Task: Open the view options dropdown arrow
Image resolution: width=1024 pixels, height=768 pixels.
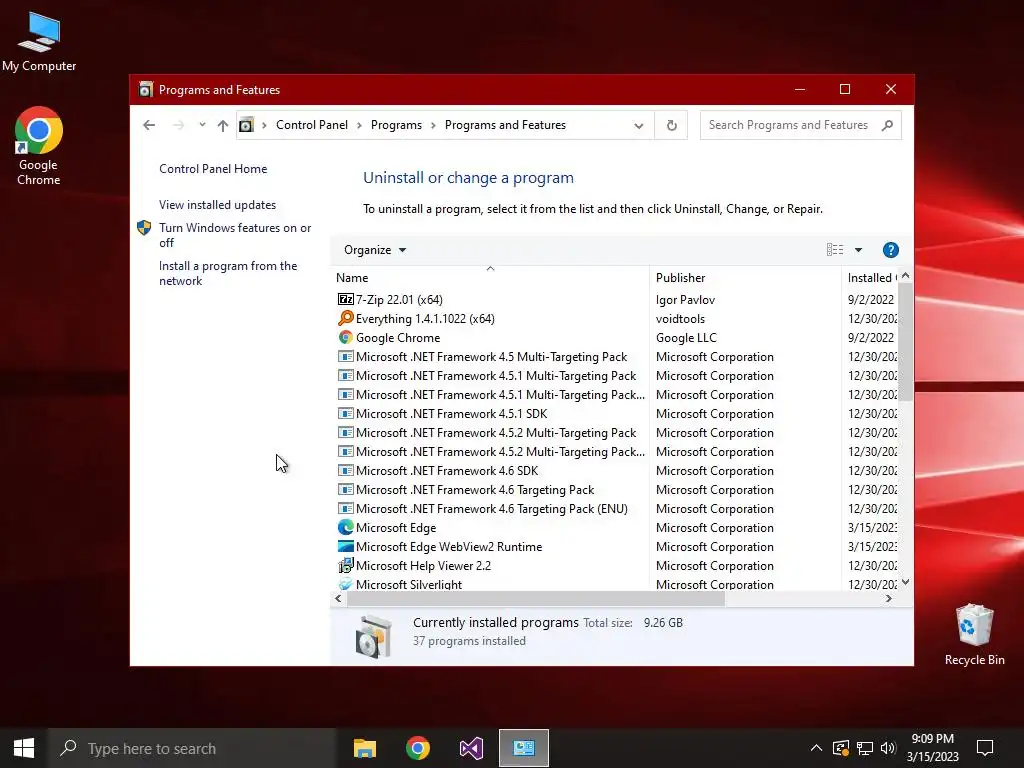Action: 858,250
